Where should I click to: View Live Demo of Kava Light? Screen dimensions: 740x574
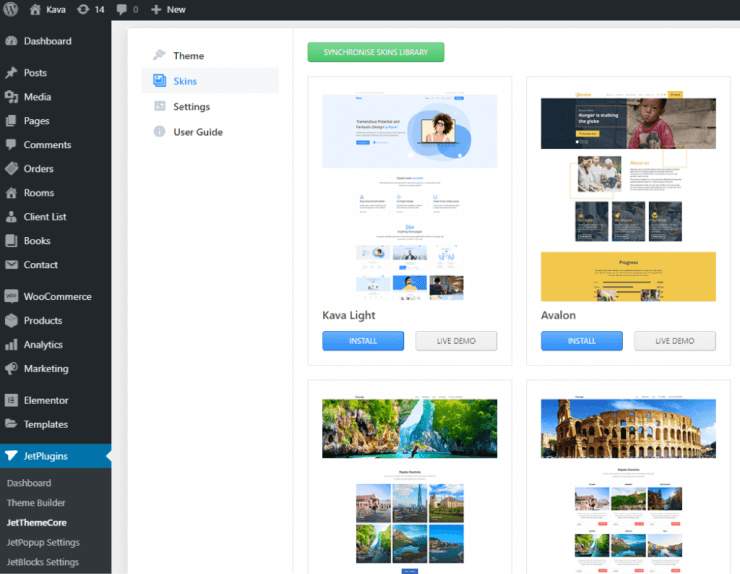pos(456,341)
